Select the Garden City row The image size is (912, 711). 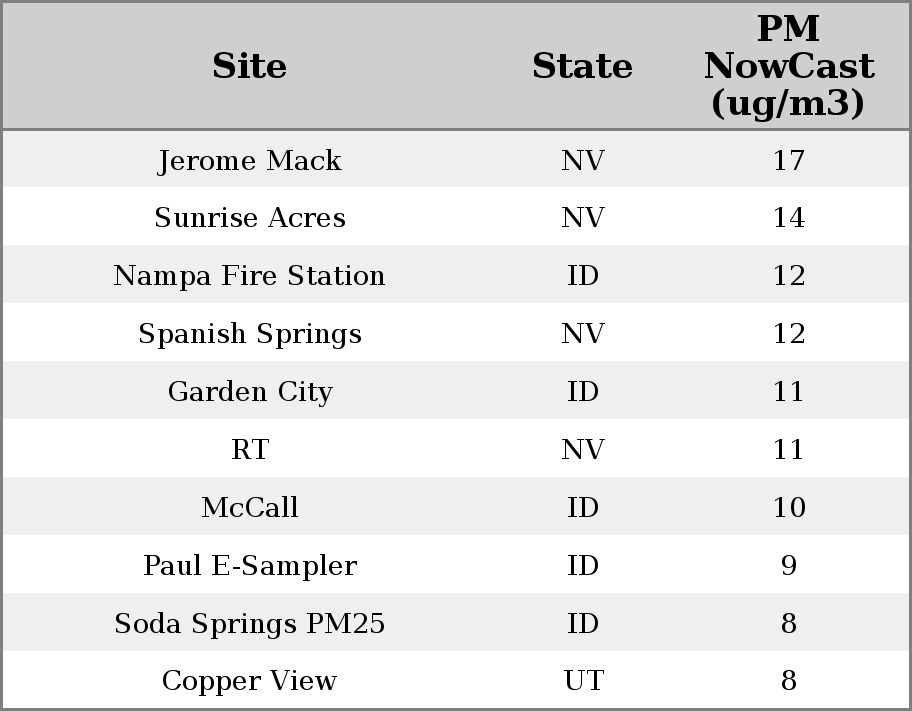[249, 392]
